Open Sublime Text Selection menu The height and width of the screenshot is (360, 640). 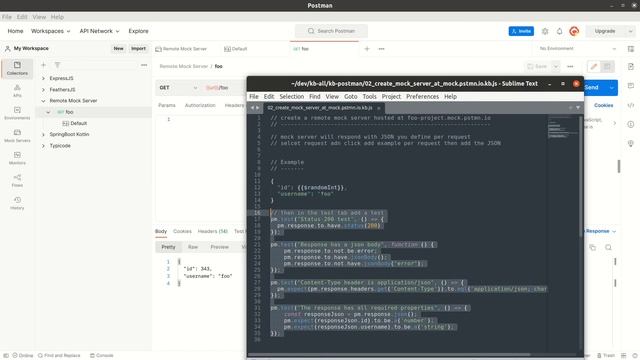point(291,96)
